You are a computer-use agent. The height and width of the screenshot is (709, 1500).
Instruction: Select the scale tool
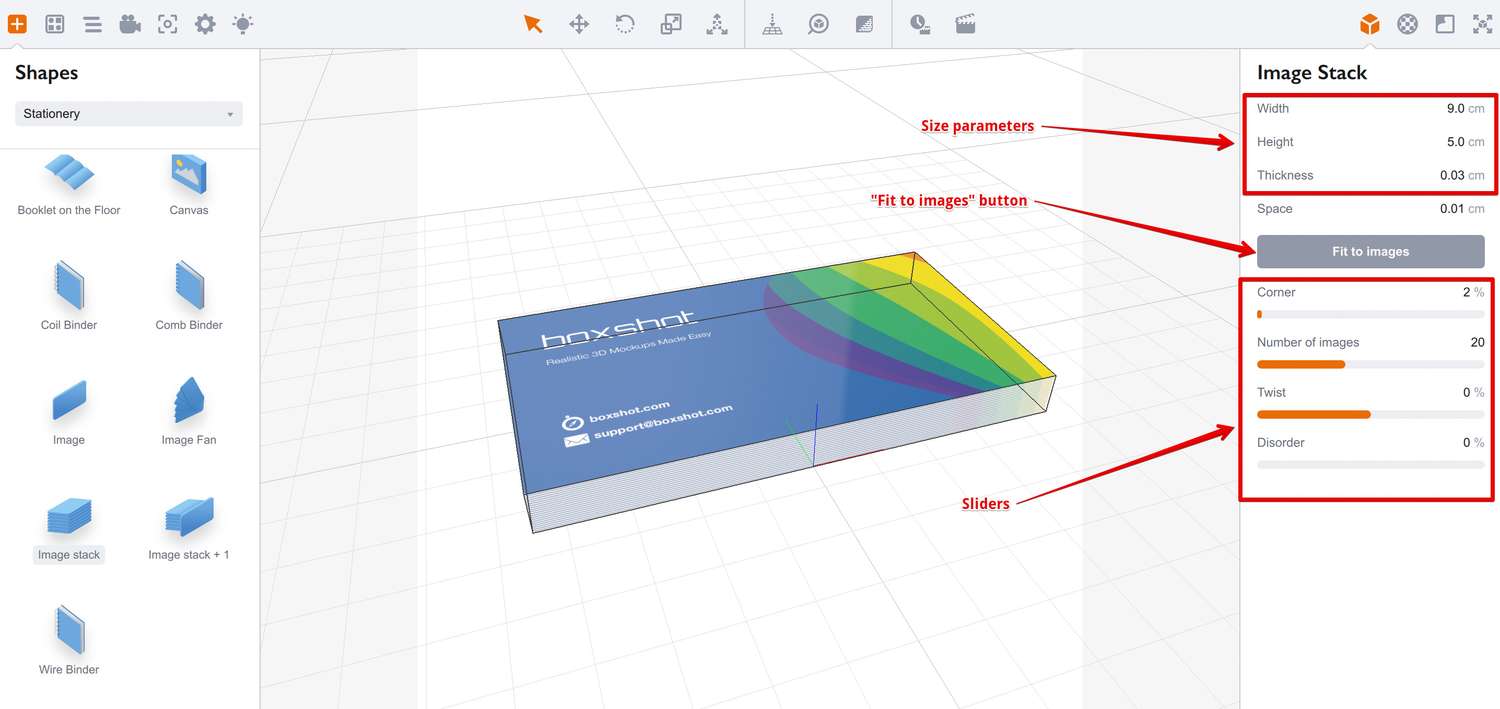point(671,24)
